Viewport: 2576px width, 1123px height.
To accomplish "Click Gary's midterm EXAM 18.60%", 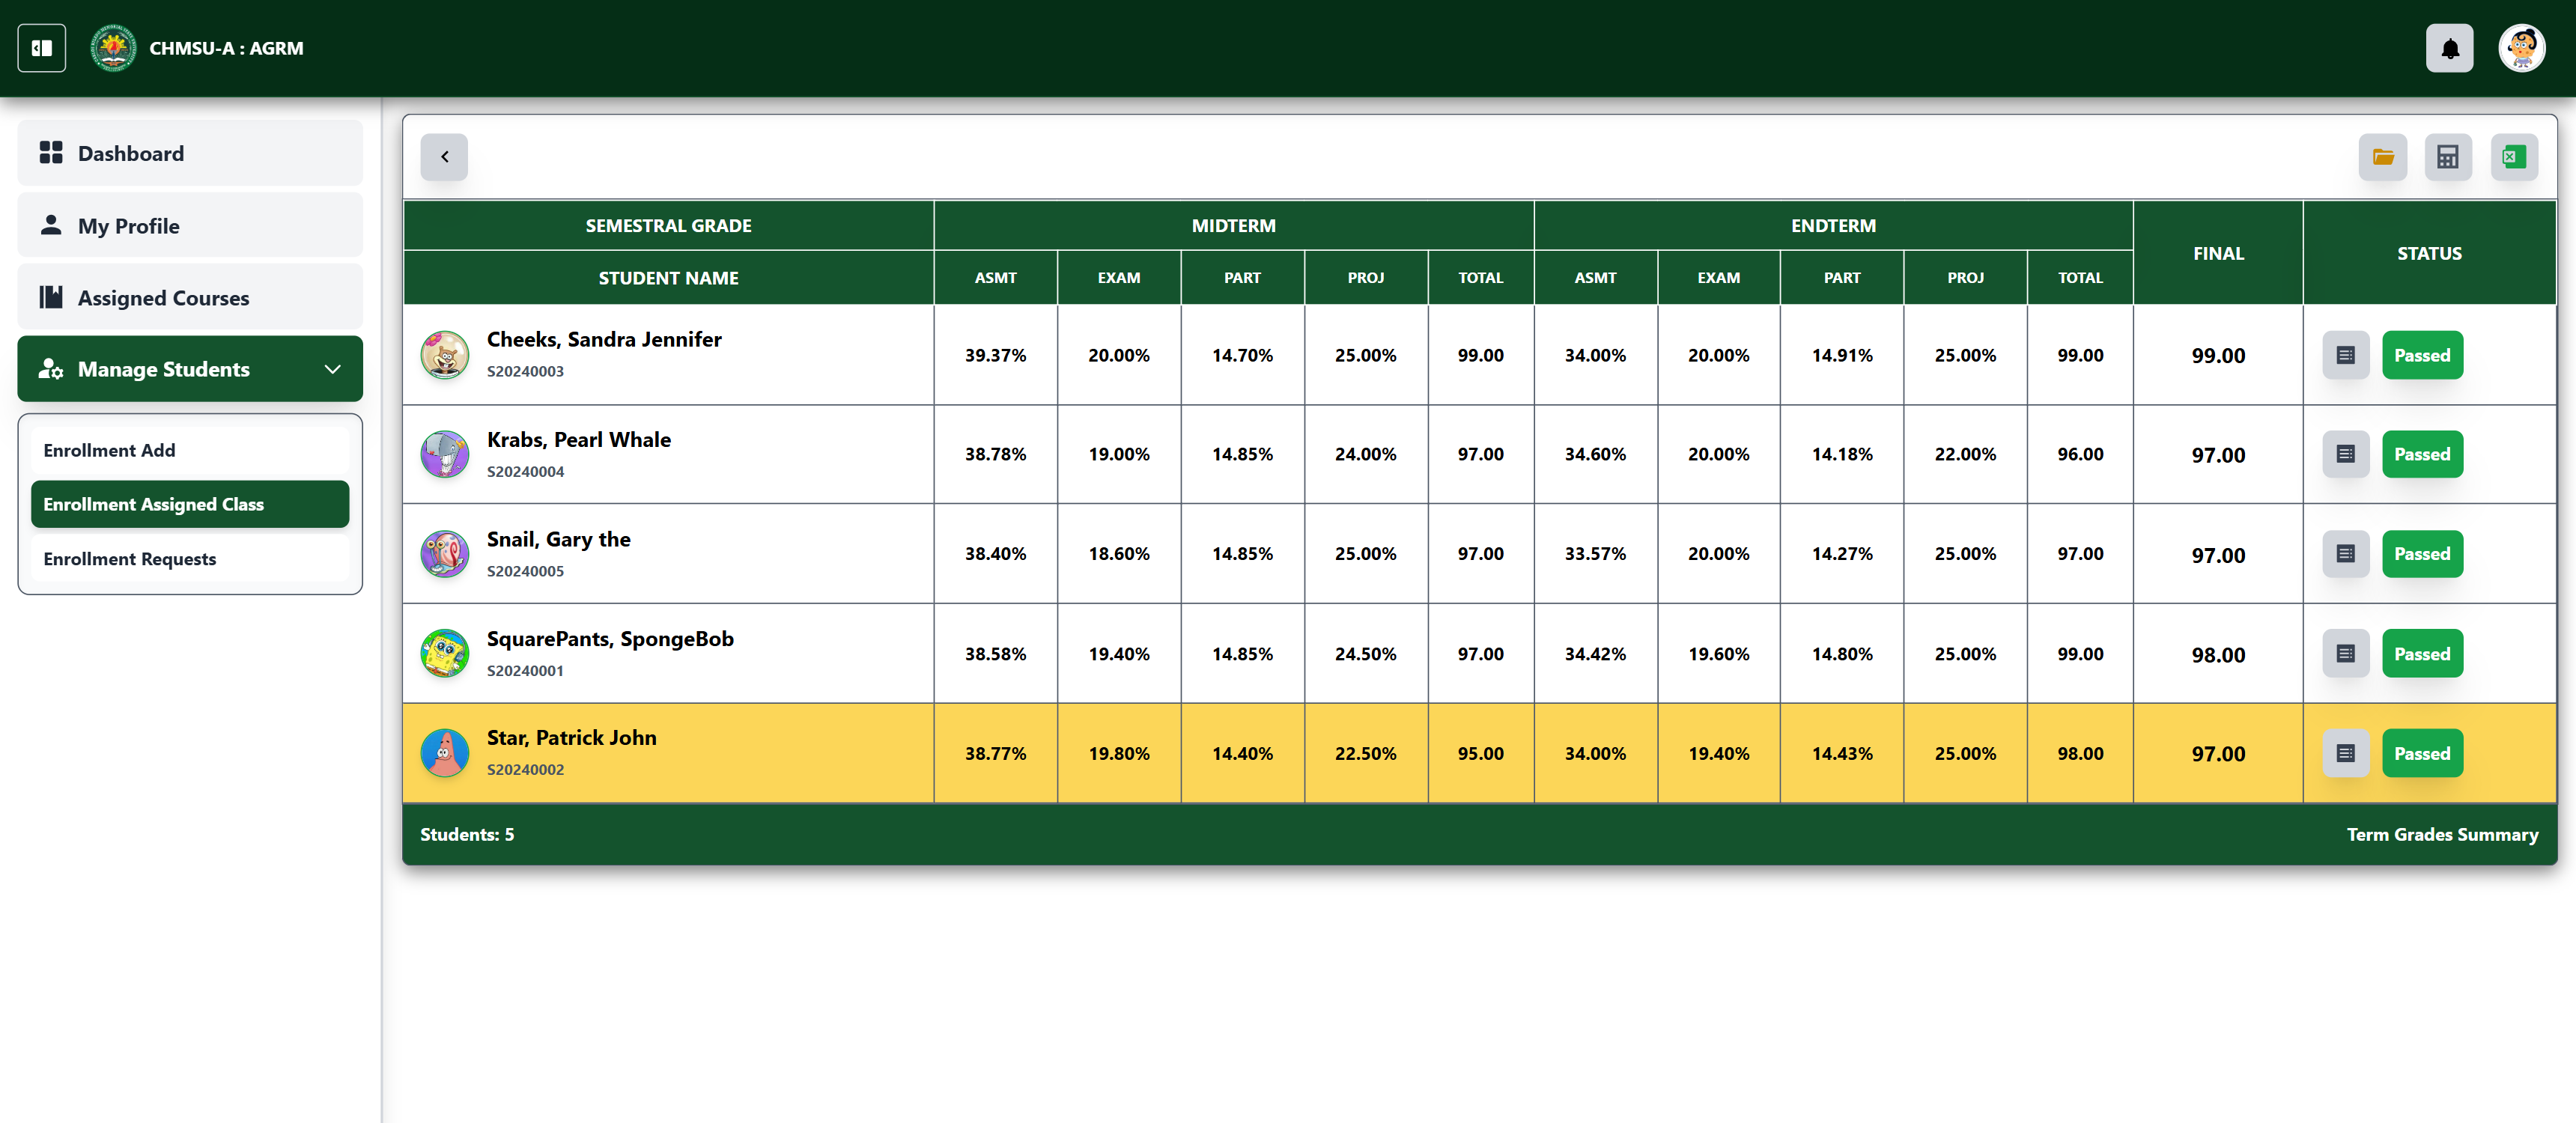I will (1118, 554).
